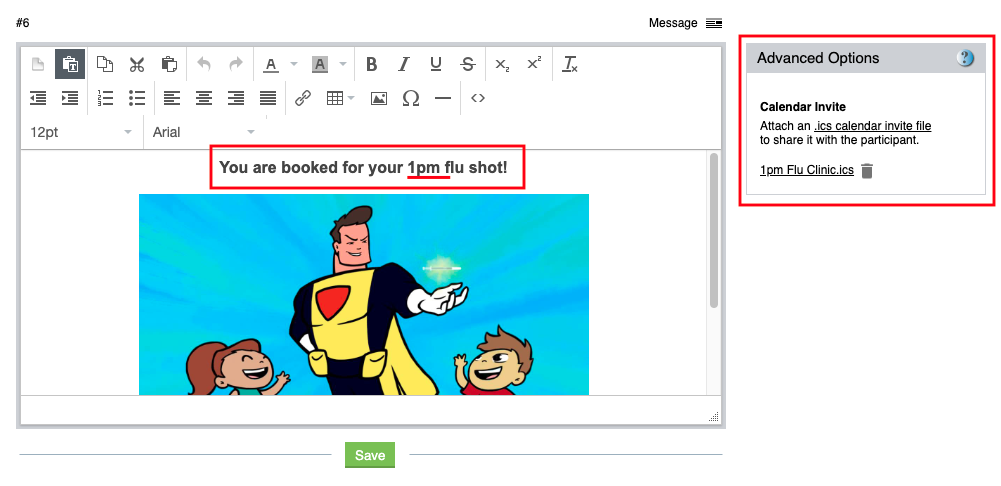Open the 1pm Flu Clinic.ics attachment
Image resolution: width=1001 pixels, height=486 pixels.
(807, 170)
